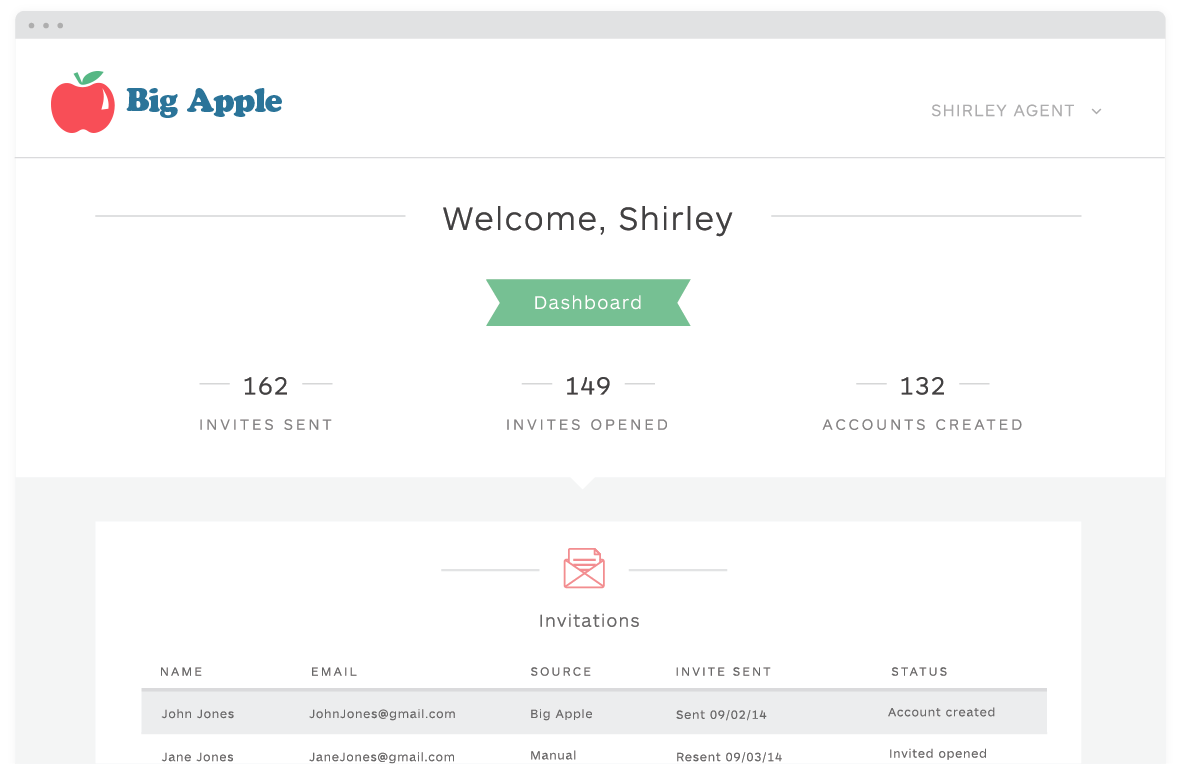1186x765 pixels.
Task: Click the Manual source cell
Action: pyautogui.click(x=554, y=755)
